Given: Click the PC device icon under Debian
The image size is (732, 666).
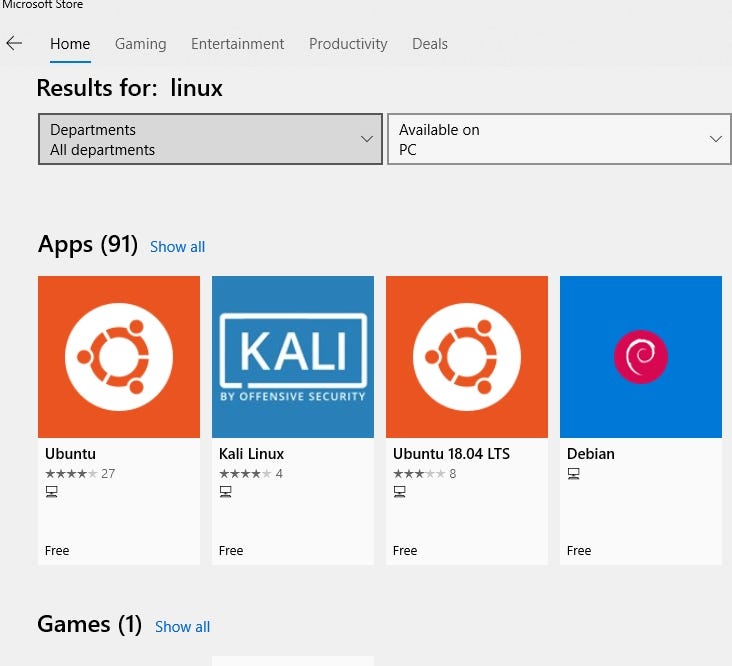Looking at the screenshot, I should pyautogui.click(x=574, y=474).
